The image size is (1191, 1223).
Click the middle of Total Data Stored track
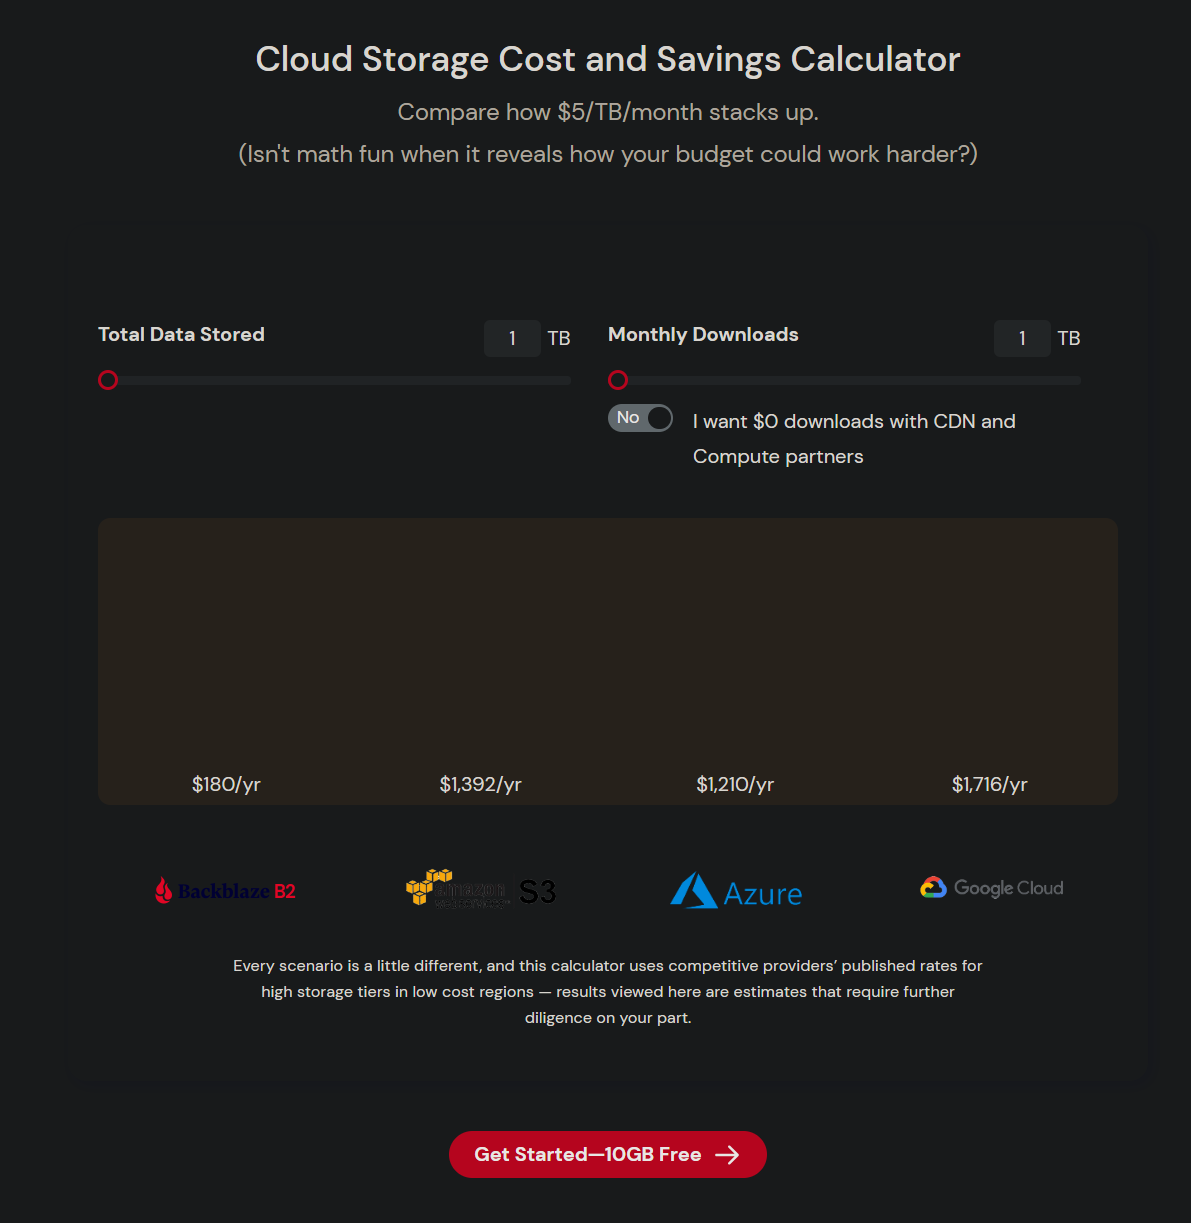click(x=340, y=381)
